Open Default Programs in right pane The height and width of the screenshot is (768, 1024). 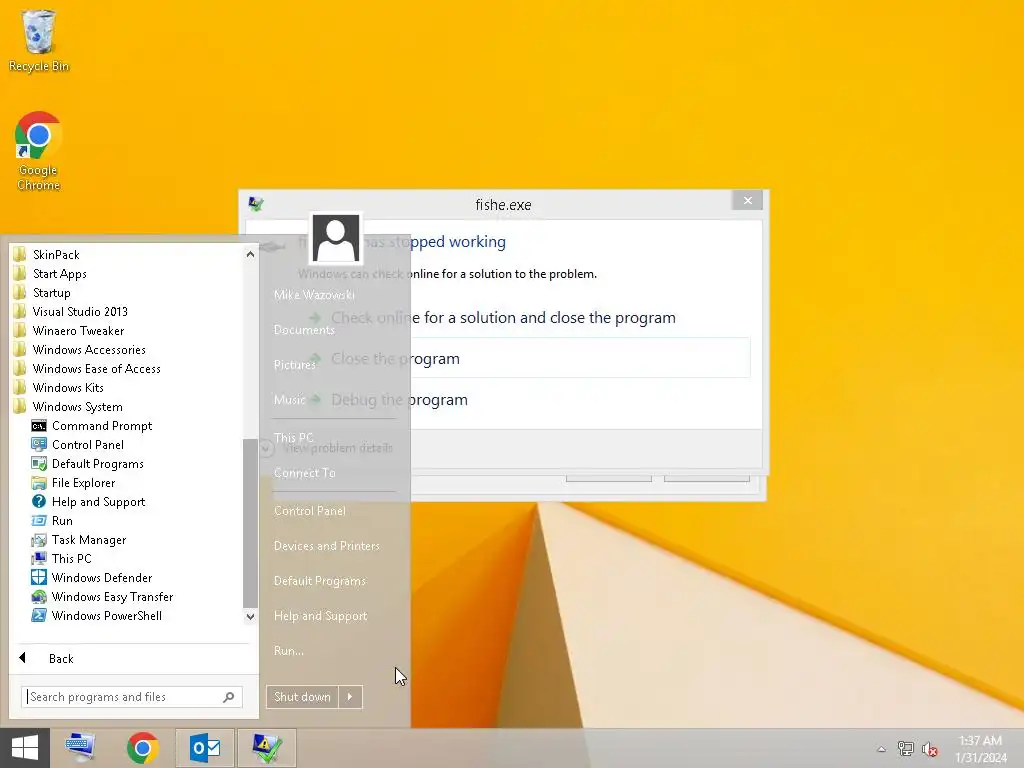(319, 581)
